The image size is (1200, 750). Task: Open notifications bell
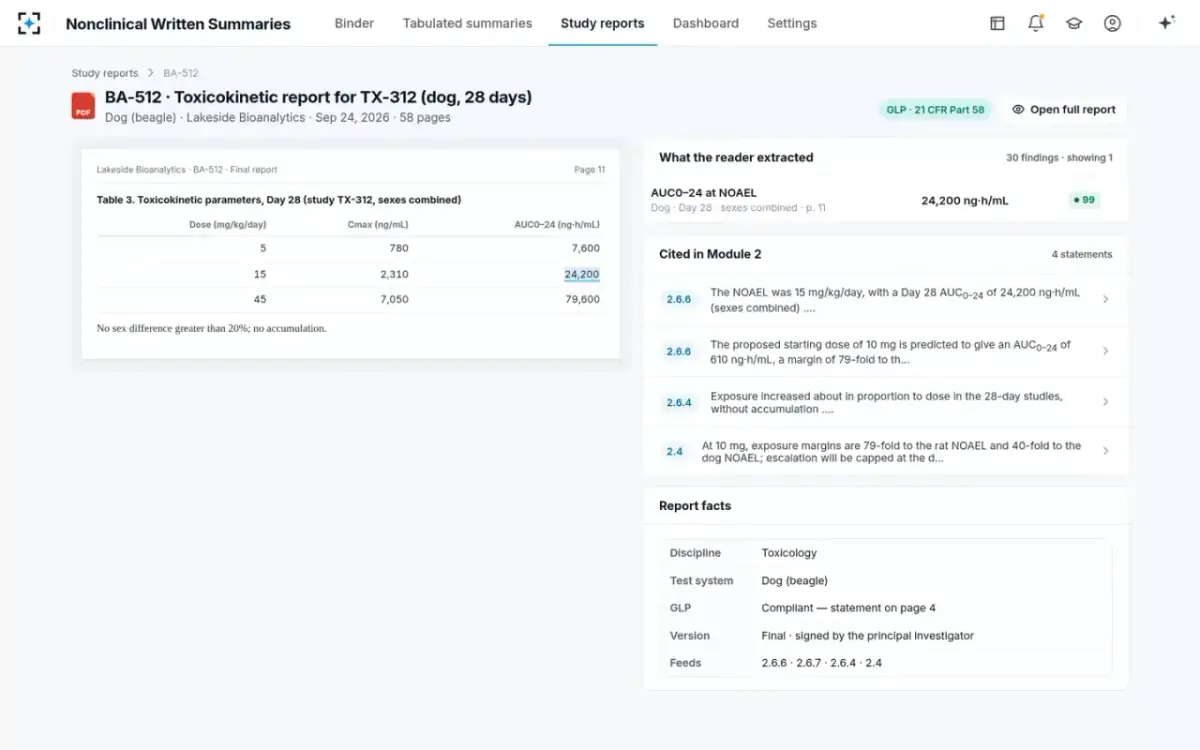click(1036, 23)
